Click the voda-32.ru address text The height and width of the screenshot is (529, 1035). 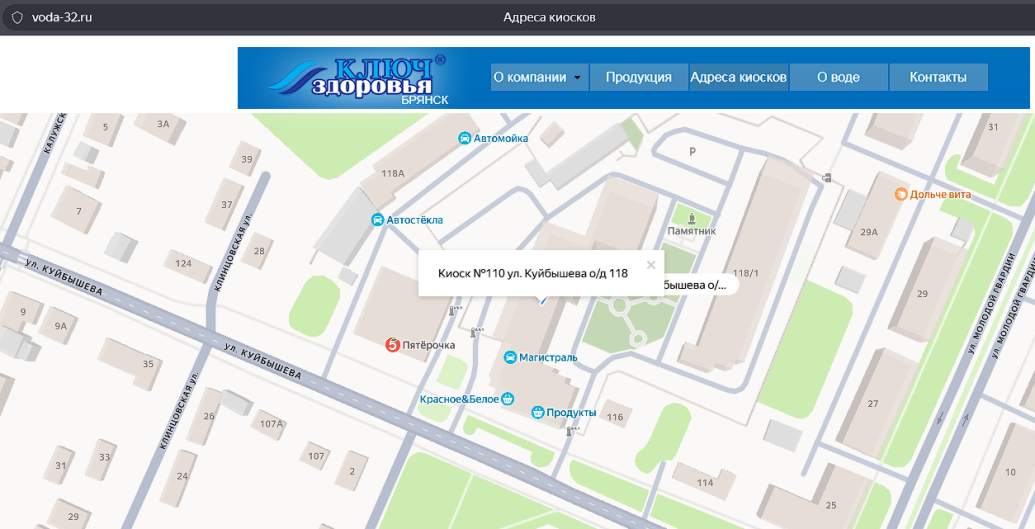tap(61, 18)
